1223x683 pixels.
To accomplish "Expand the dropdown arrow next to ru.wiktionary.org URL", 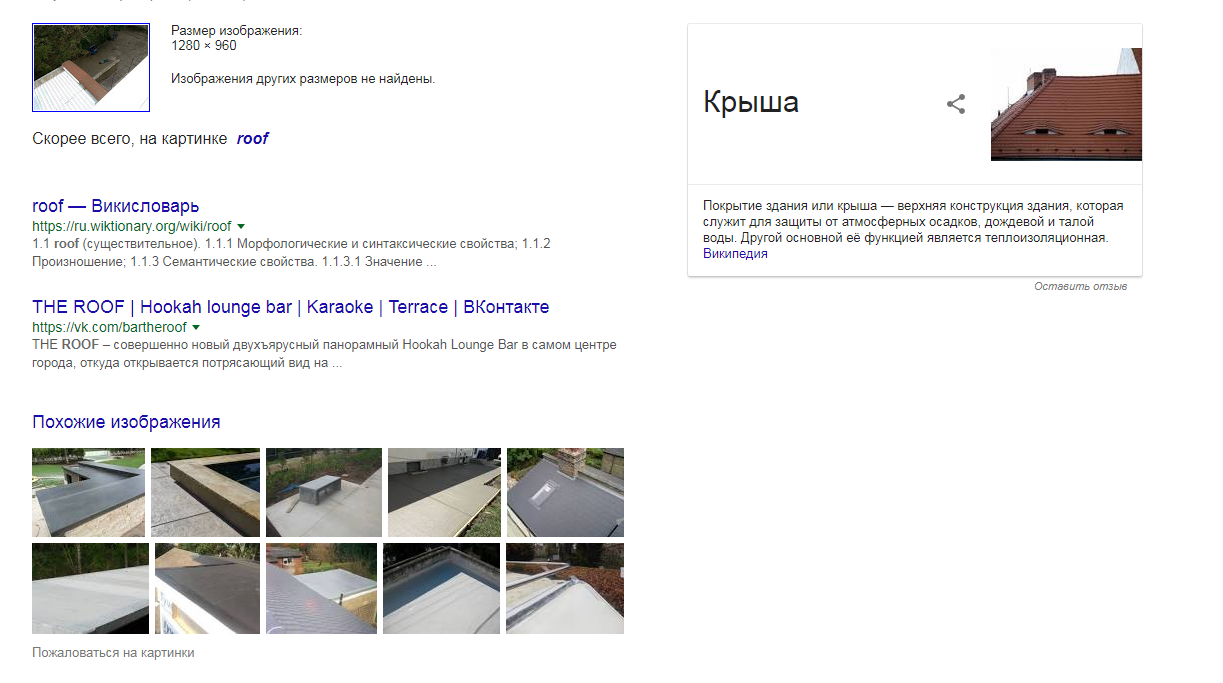I will pos(241,227).
